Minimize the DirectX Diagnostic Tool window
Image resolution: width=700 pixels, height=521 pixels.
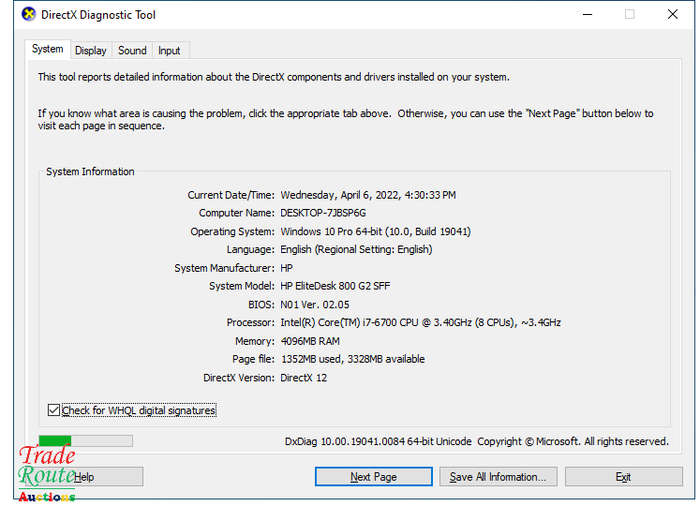pos(588,14)
